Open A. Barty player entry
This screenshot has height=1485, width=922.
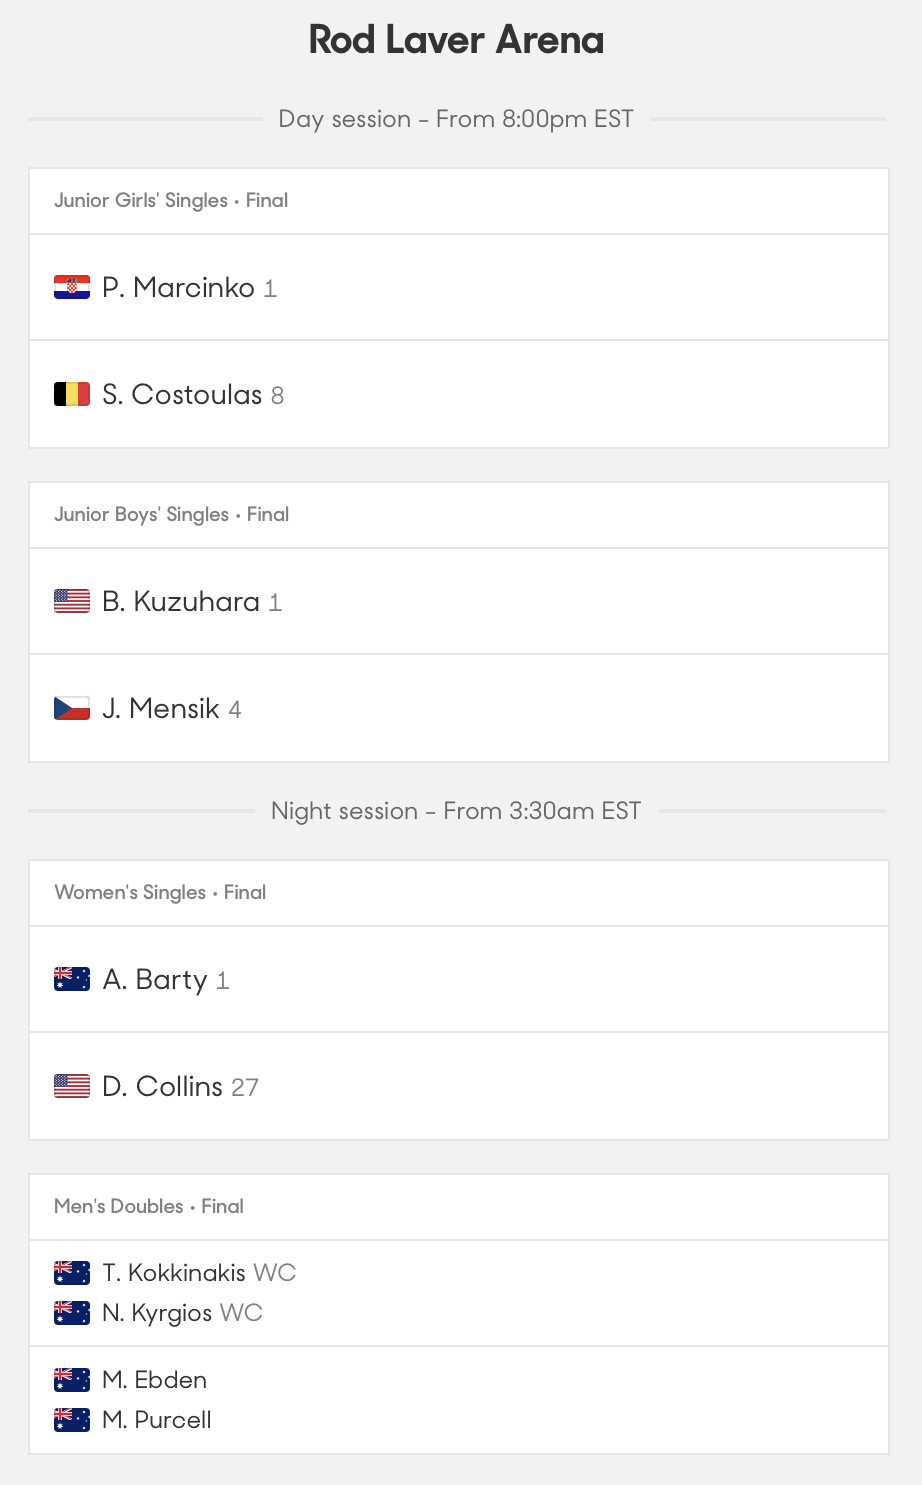pos(459,979)
